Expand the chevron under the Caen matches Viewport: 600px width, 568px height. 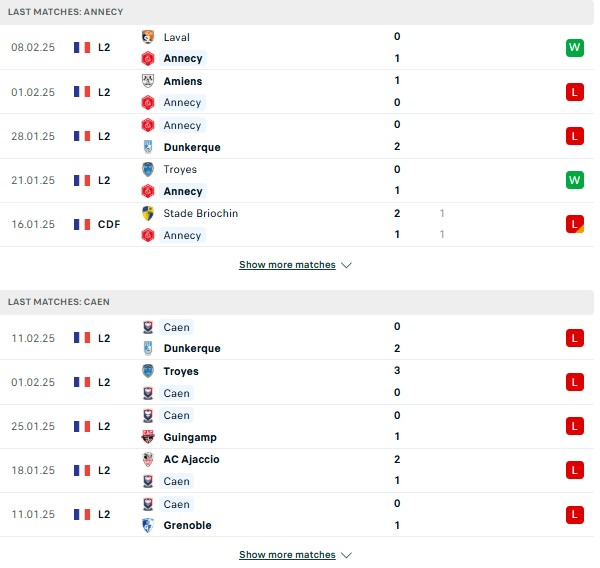346,555
